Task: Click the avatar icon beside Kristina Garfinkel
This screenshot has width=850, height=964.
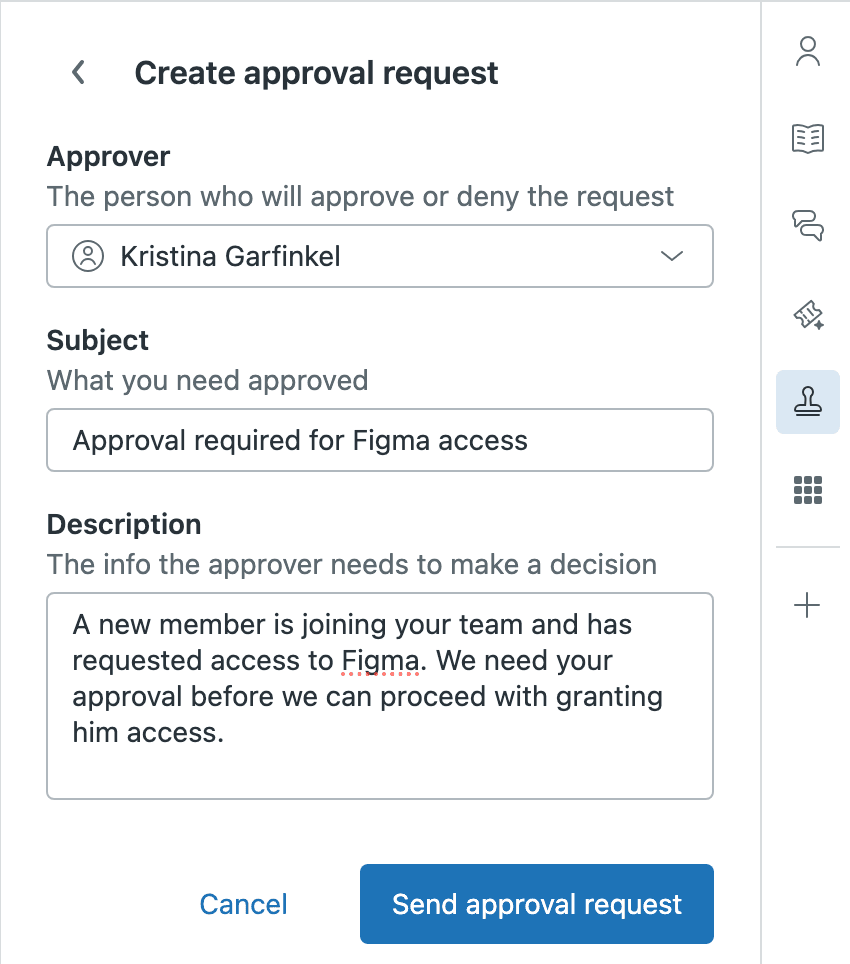Action: (x=88, y=256)
